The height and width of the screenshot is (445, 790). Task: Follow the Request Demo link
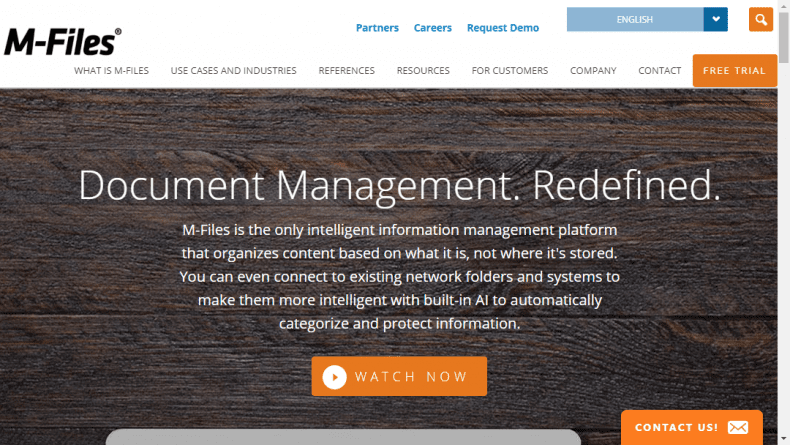pyautogui.click(x=503, y=28)
